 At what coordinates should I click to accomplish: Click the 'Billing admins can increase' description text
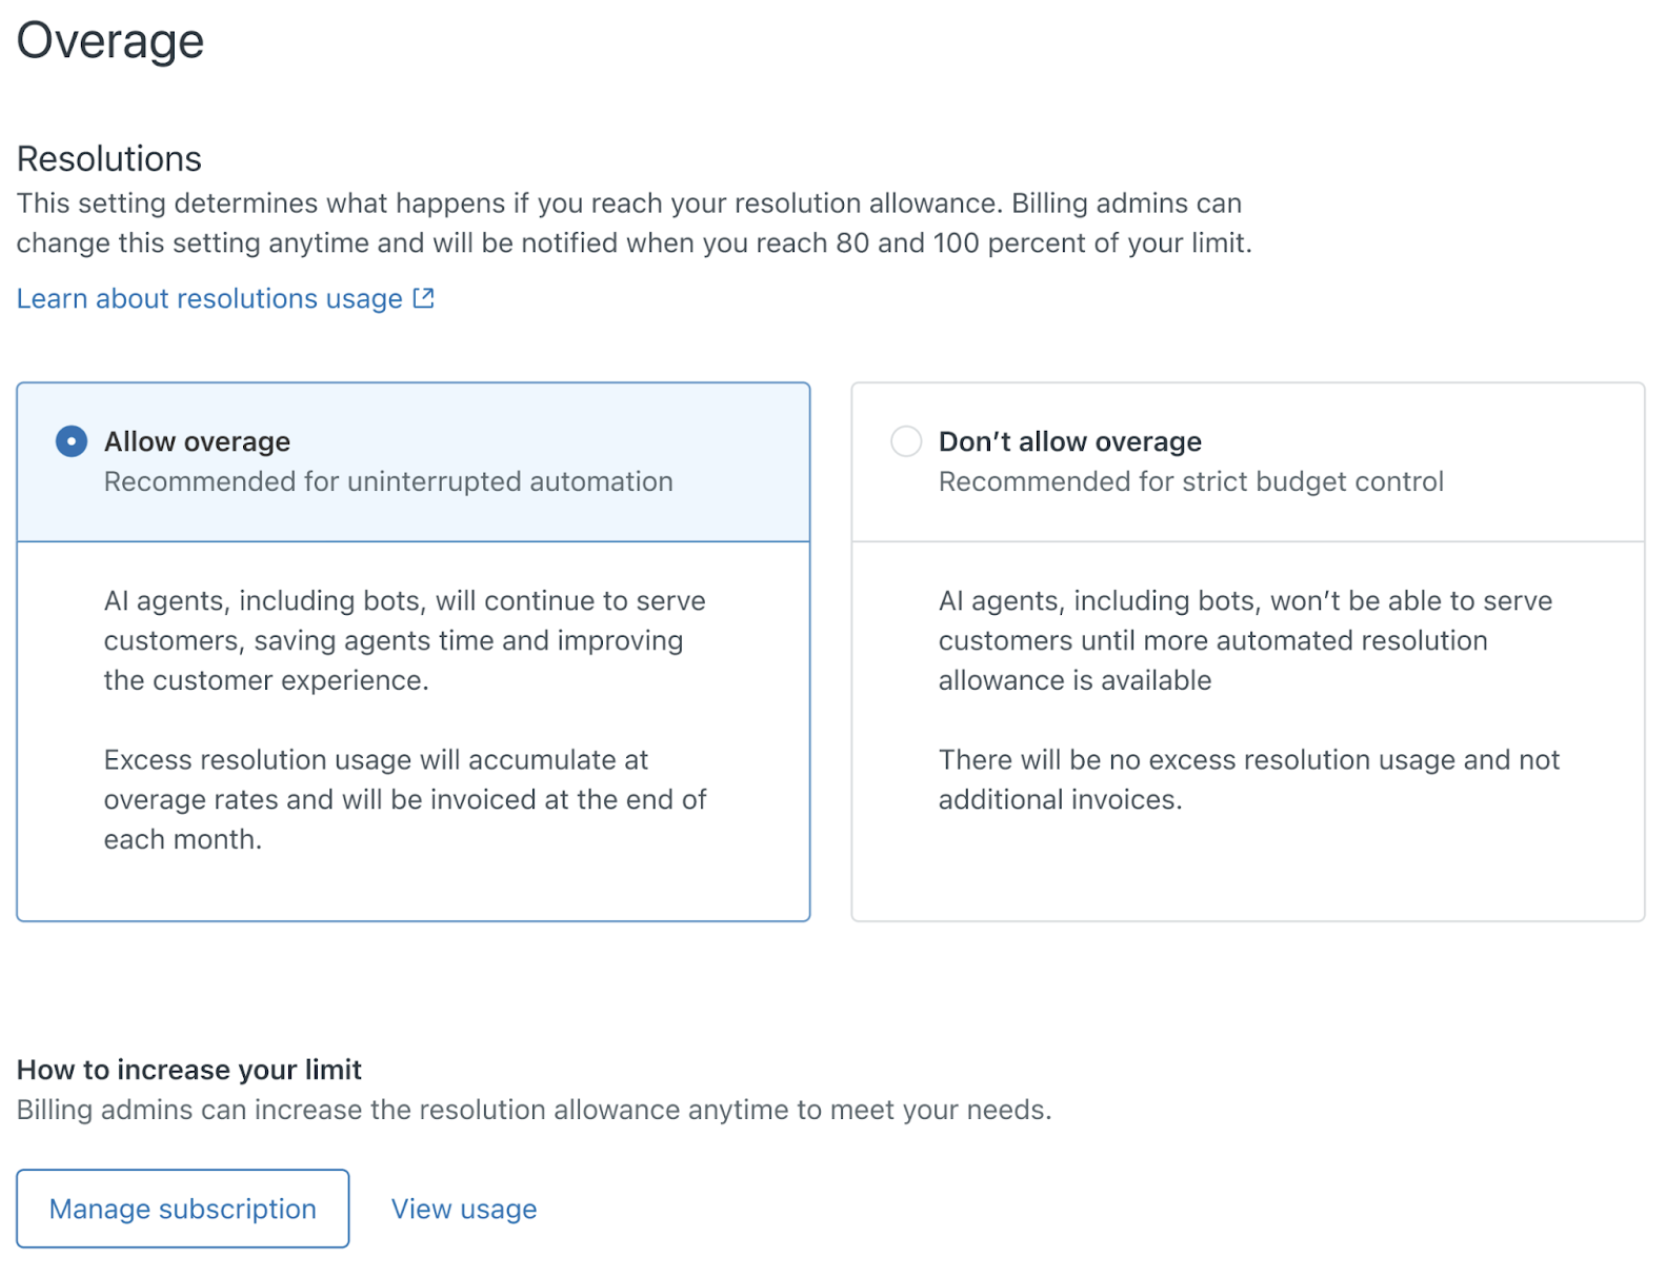pos(534,1110)
